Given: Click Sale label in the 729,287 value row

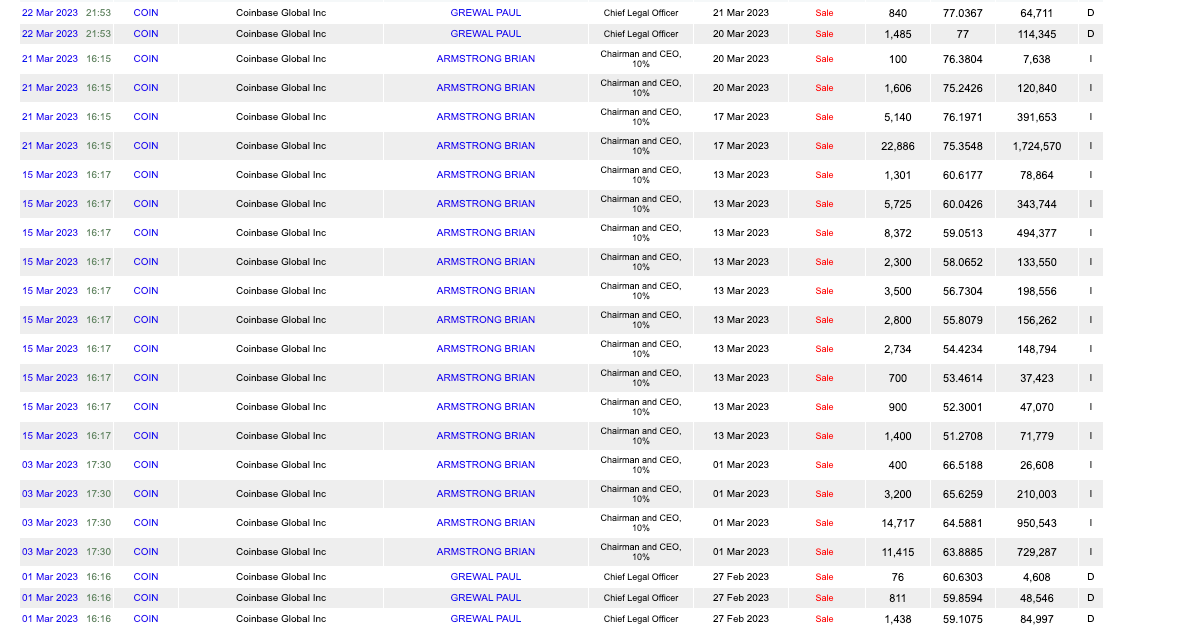Looking at the screenshot, I should (824, 552).
